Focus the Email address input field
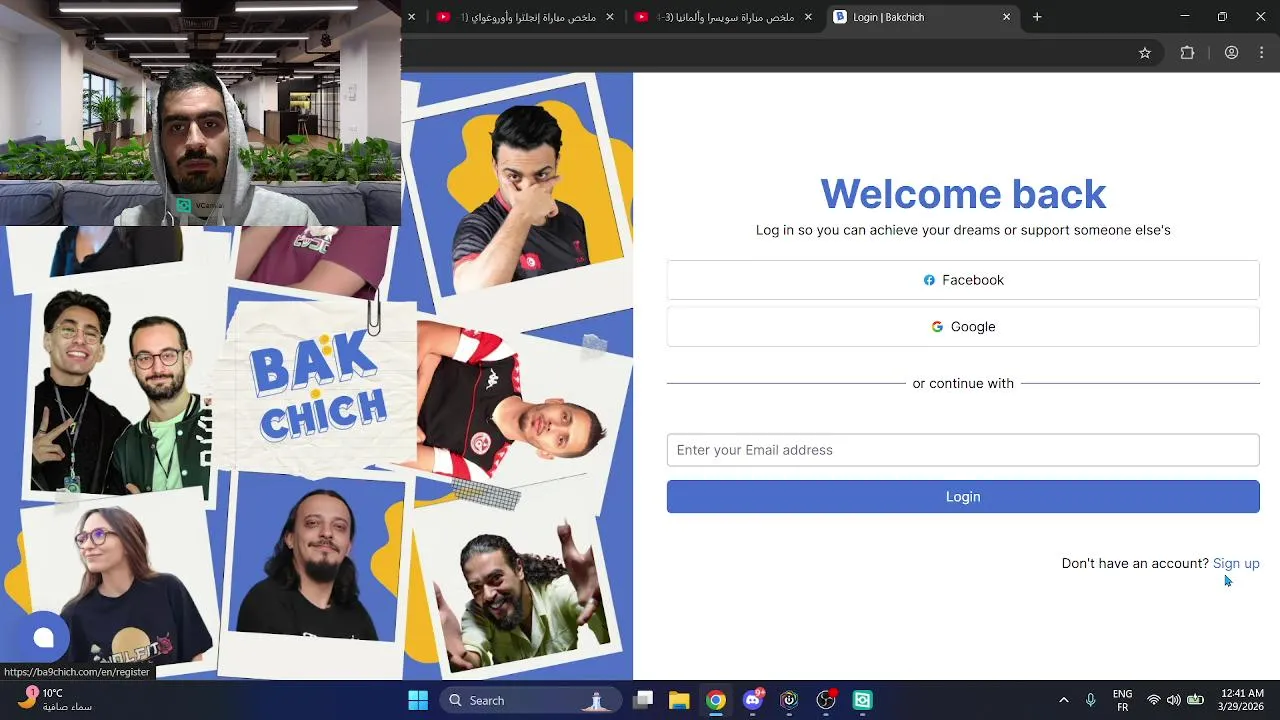The width and height of the screenshot is (1280, 720). [x=963, y=450]
